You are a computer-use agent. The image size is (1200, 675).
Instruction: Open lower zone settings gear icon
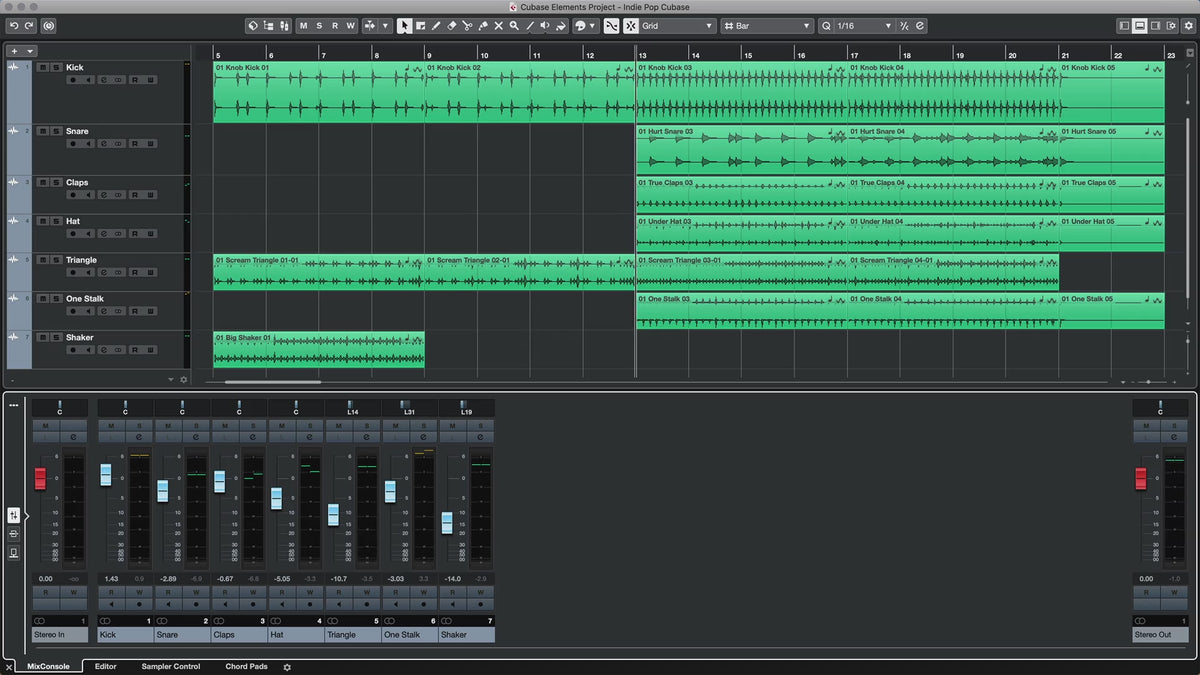coord(287,667)
